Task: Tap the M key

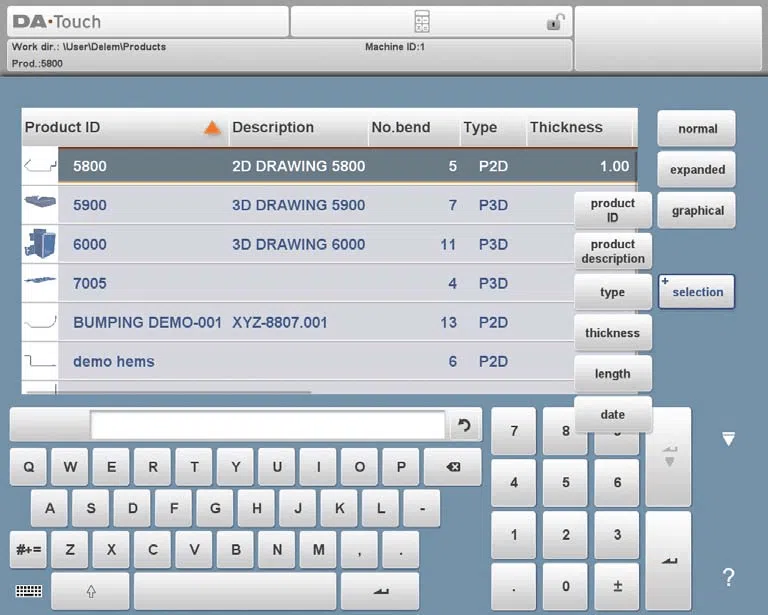Action: (x=318, y=549)
